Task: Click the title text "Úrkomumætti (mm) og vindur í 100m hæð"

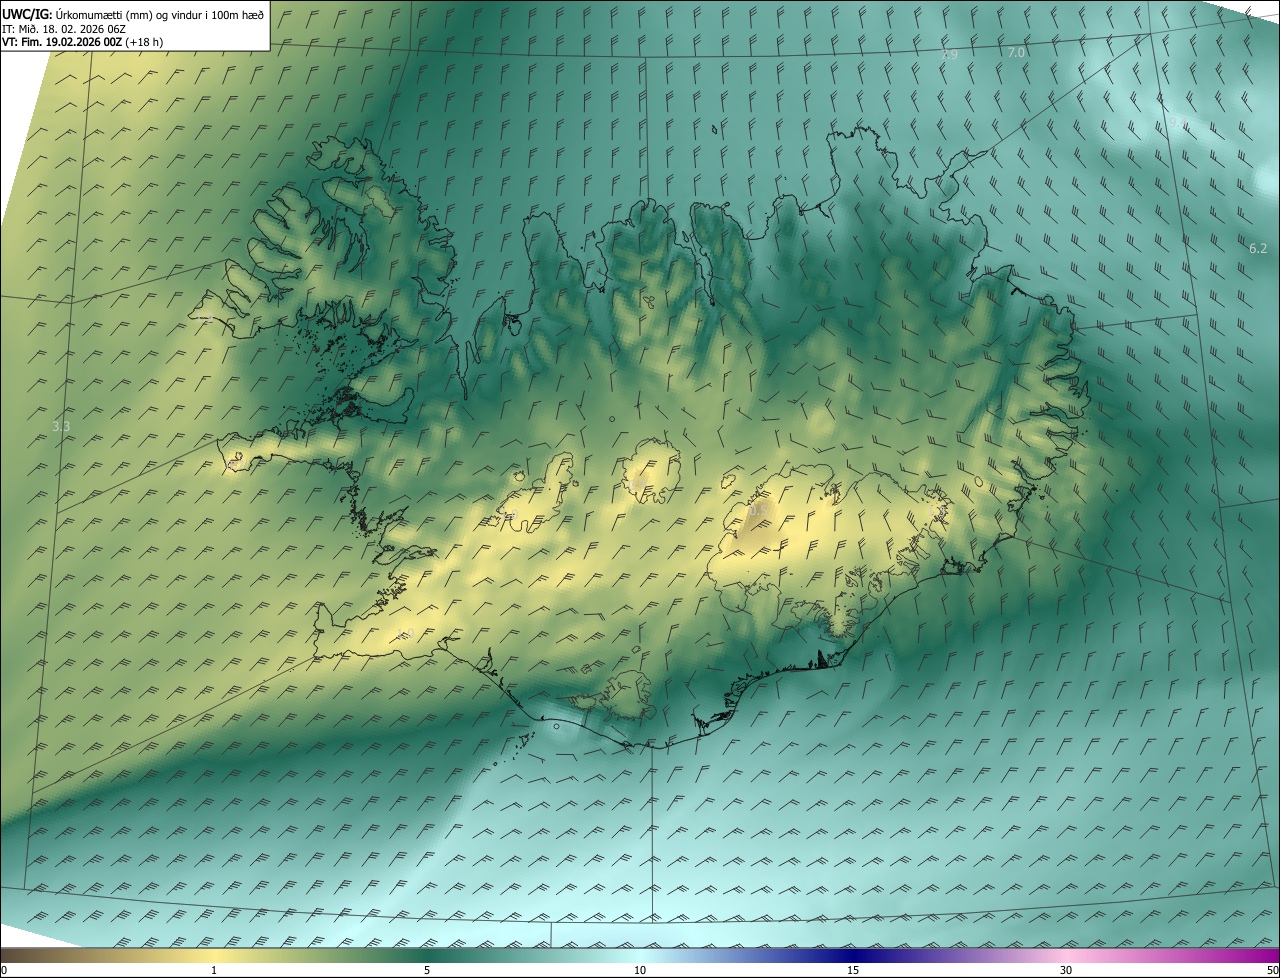Action: point(160,14)
